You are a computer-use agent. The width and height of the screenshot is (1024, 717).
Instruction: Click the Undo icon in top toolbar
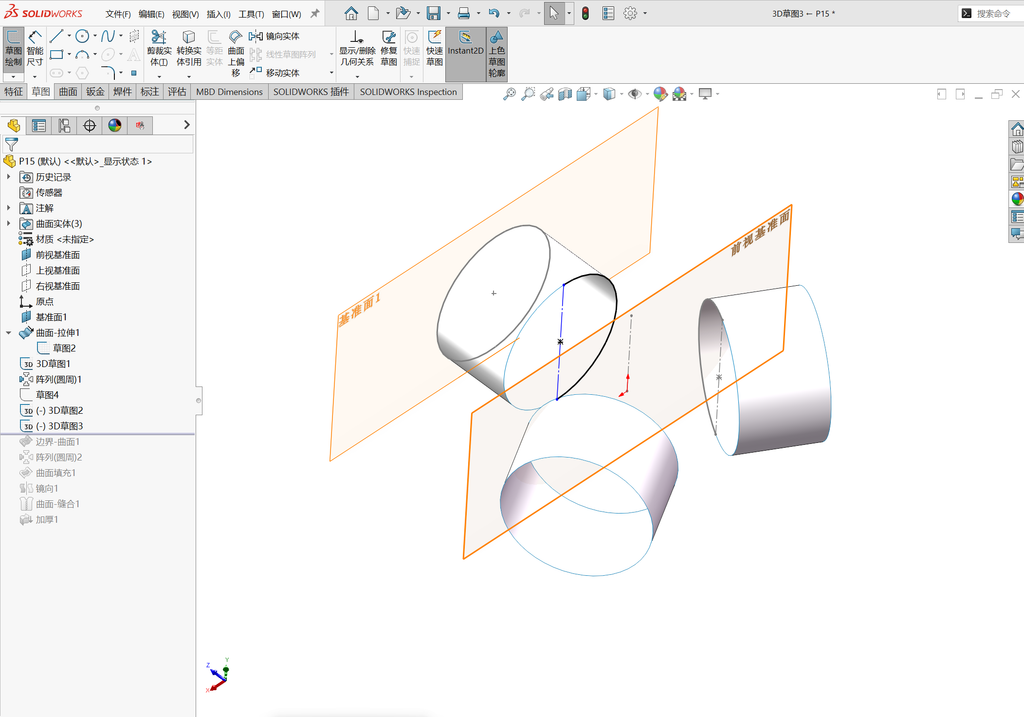click(494, 13)
